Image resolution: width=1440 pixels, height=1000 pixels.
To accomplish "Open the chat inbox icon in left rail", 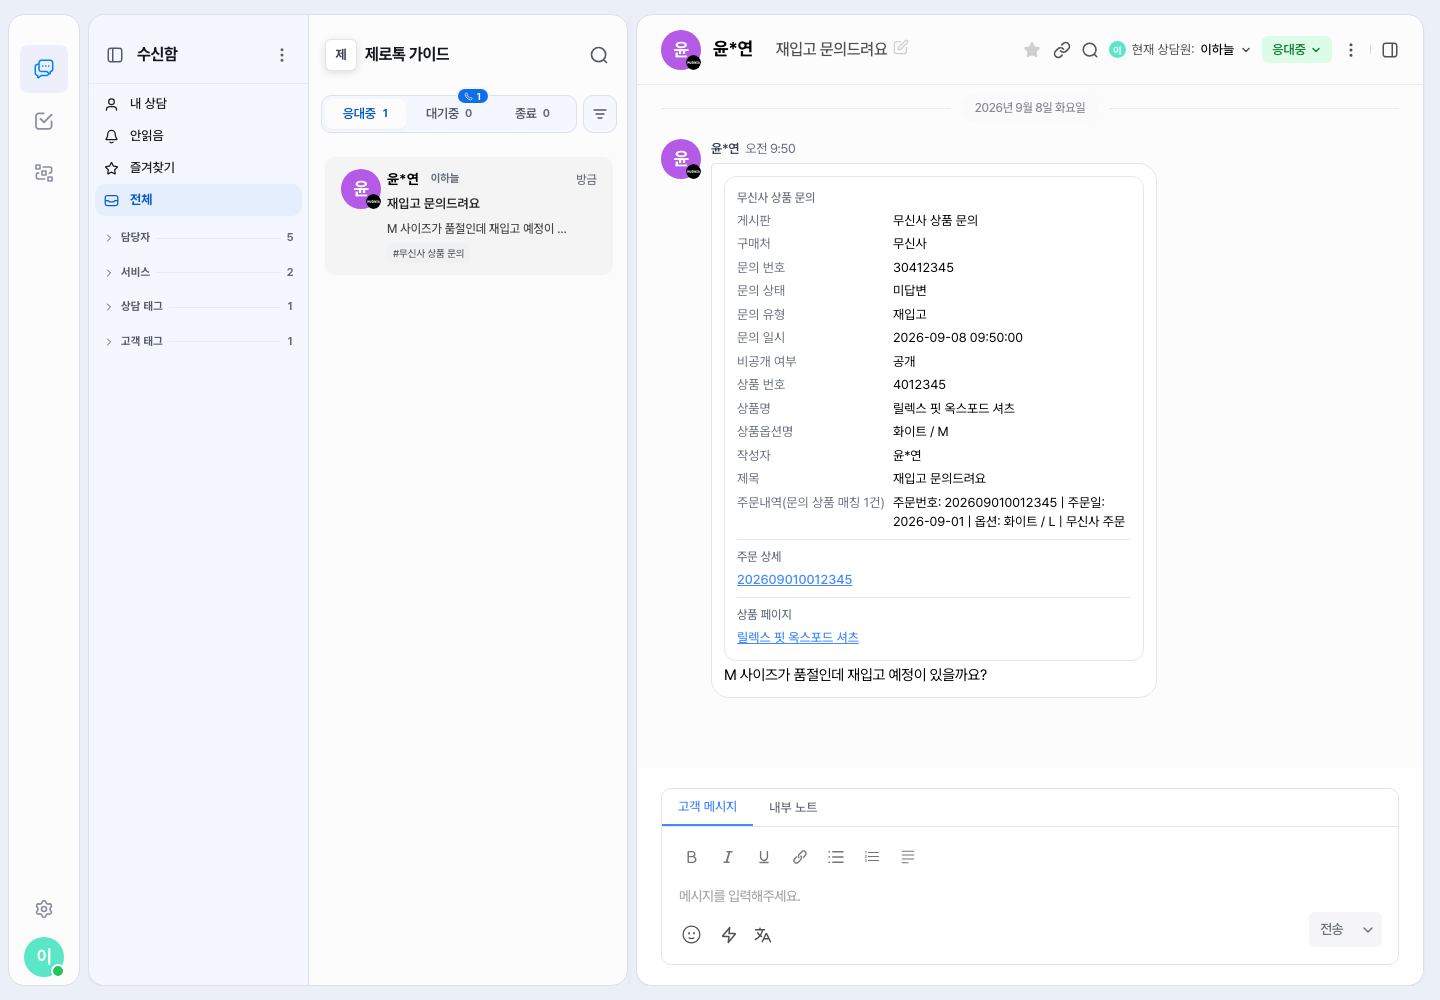I will coord(44,69).
